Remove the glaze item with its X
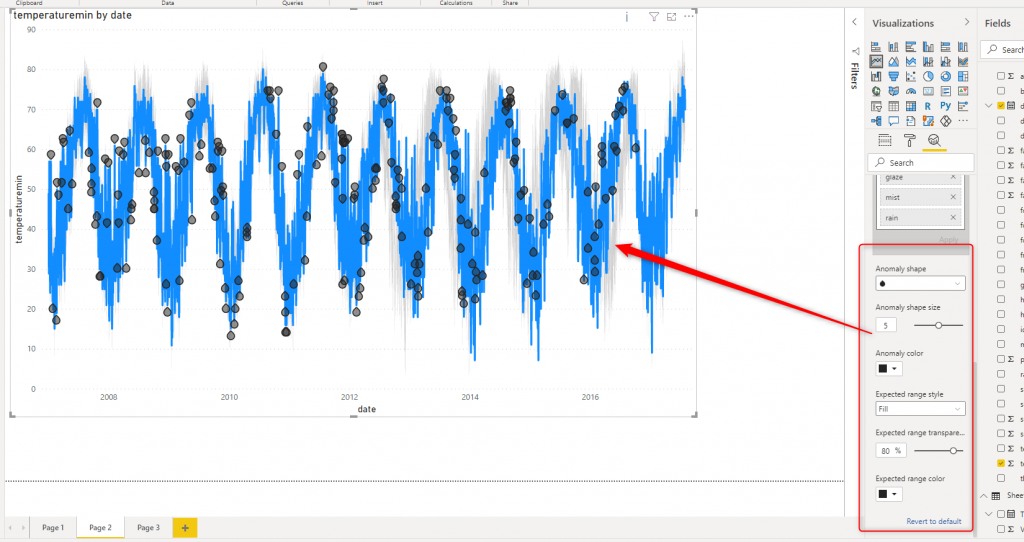This screenshot has height=542, width=1024. click(x=953, y=177)
